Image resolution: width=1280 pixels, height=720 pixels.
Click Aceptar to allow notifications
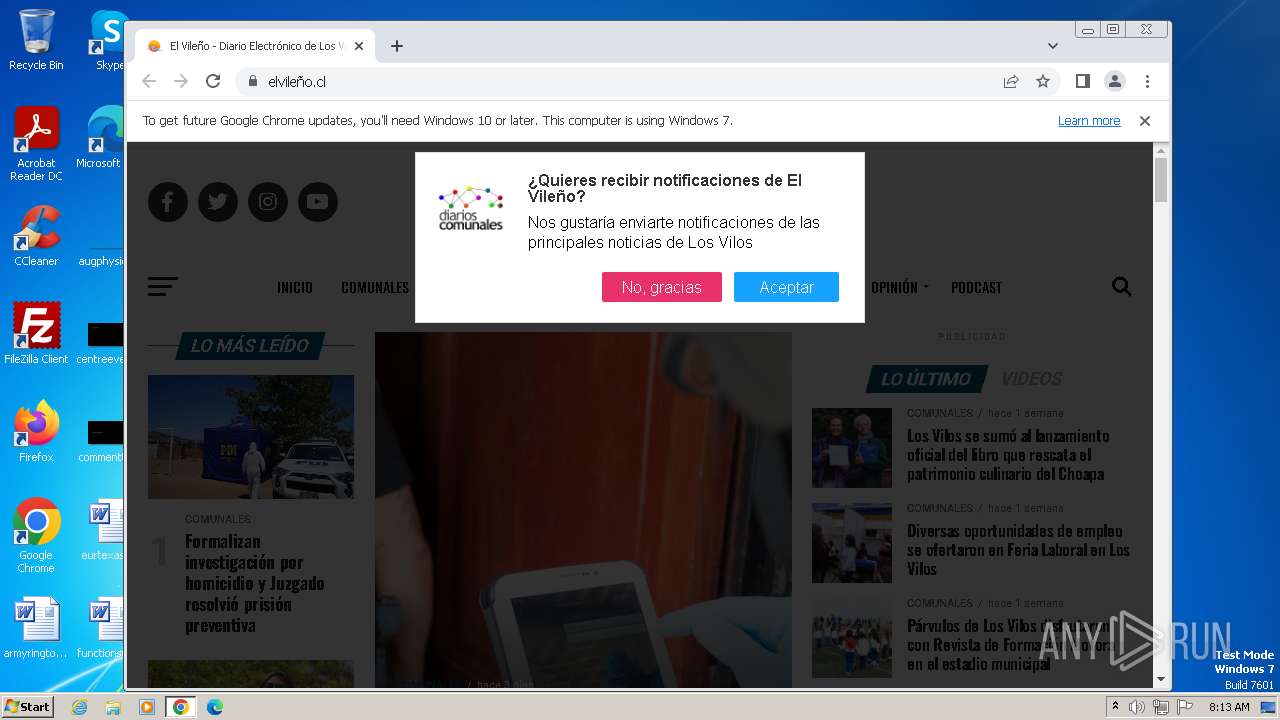(x=786, y=287)
